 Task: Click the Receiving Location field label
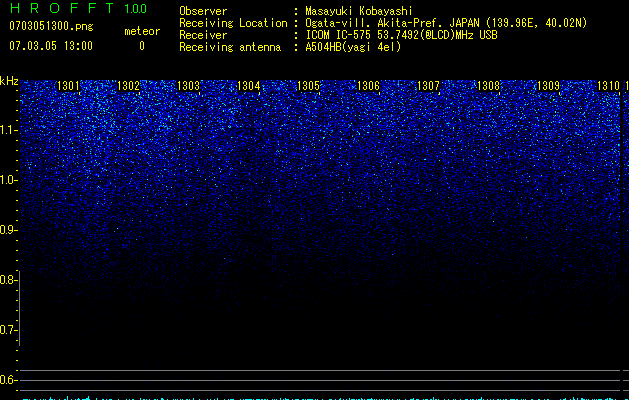click(x=233, y=23)
